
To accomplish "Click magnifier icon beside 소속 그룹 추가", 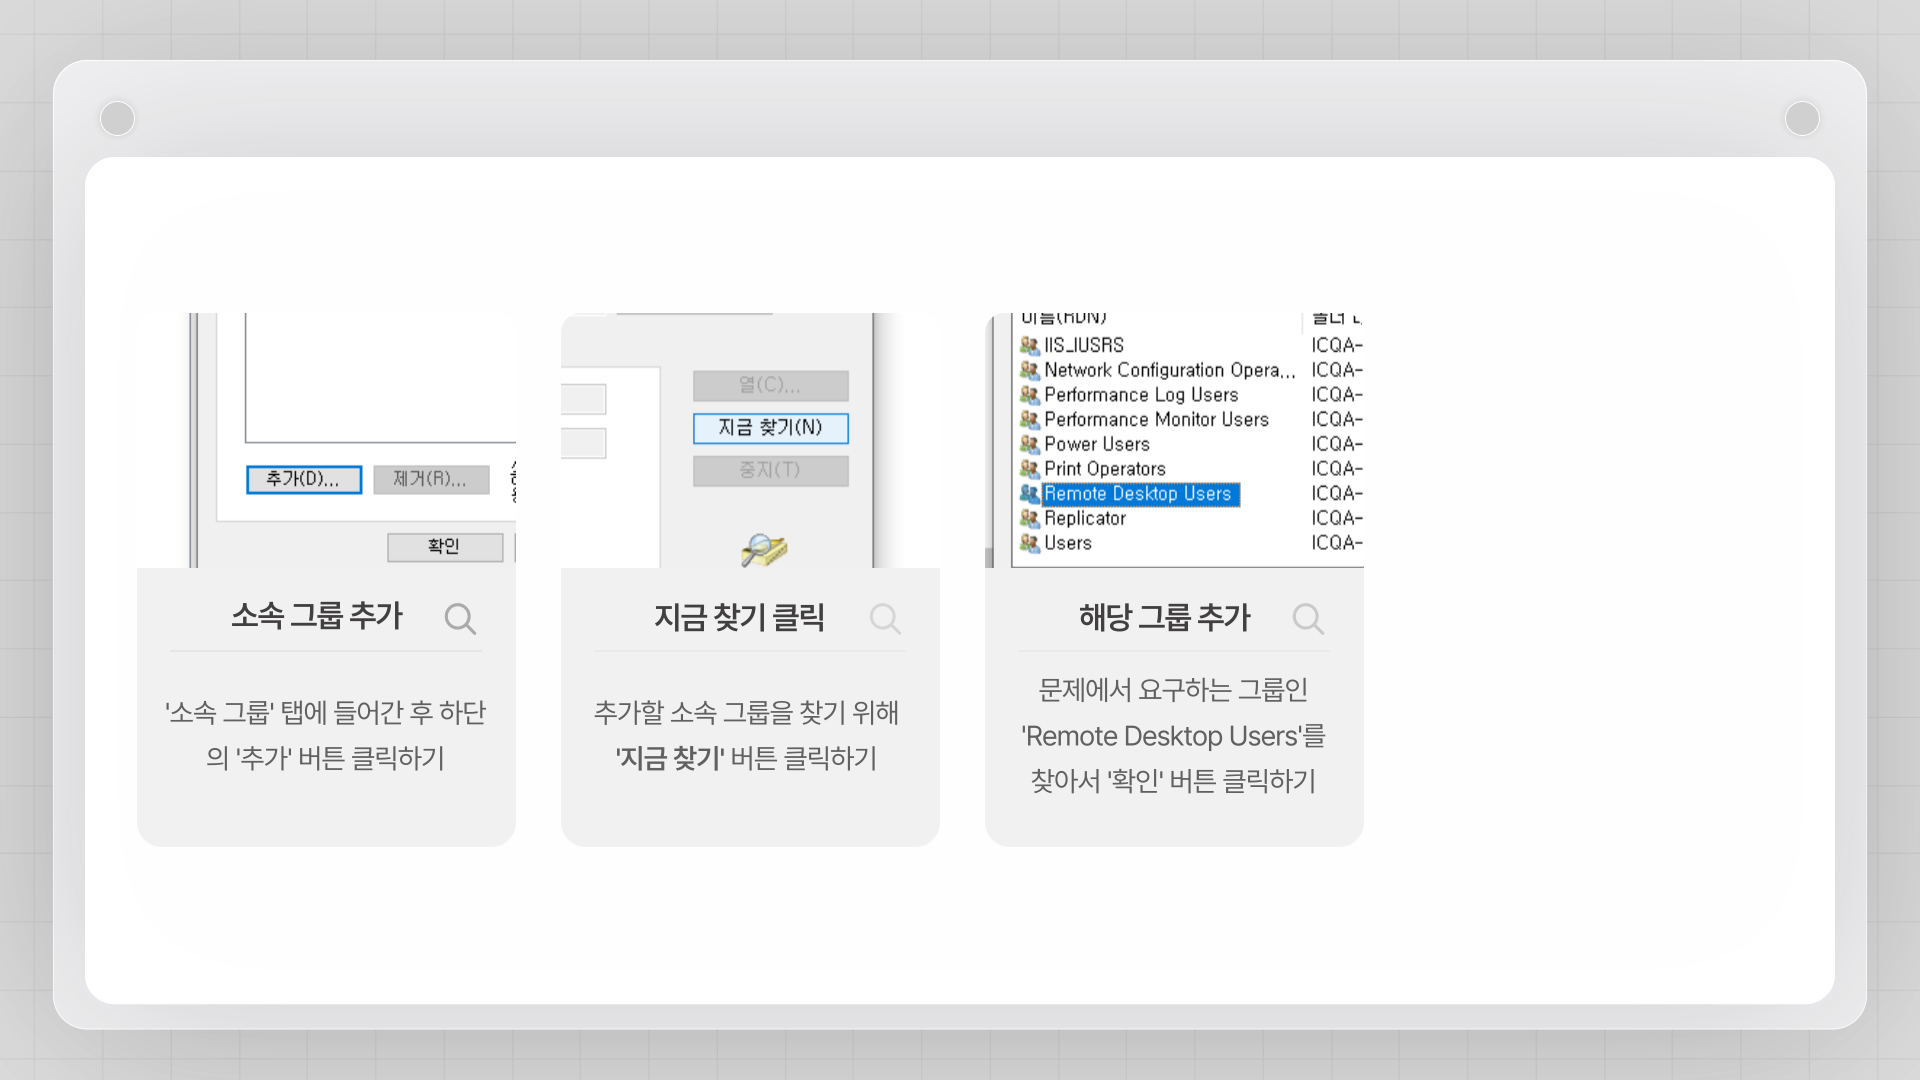I will pyautogui.click(x=460, y=619).
